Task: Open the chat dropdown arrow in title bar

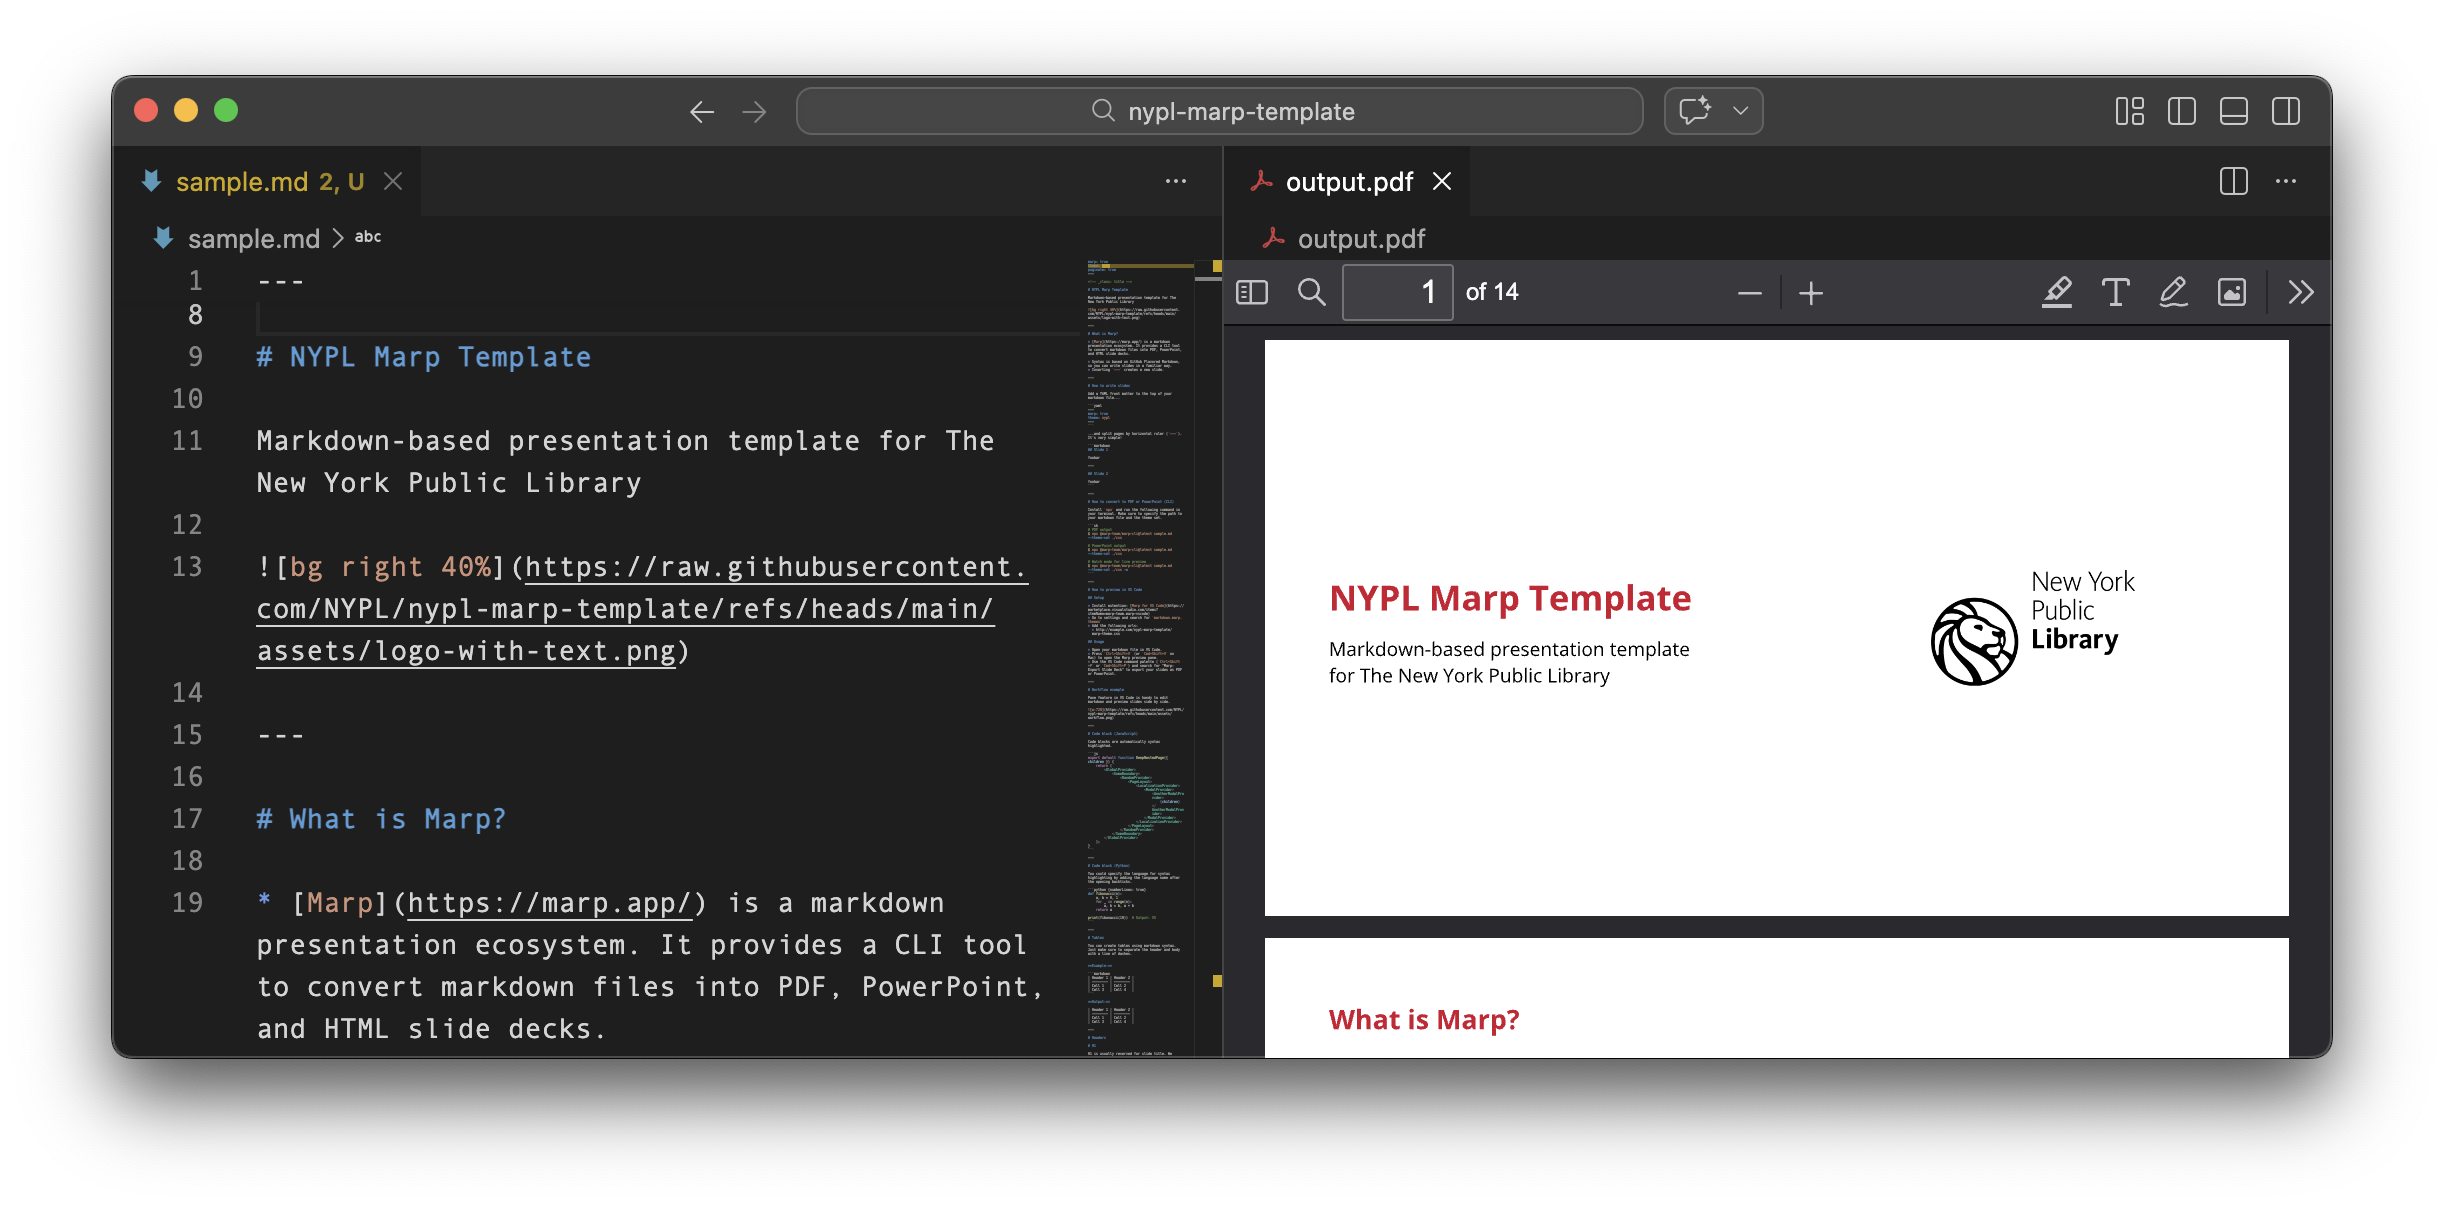Action: (x=1741, y=111)
